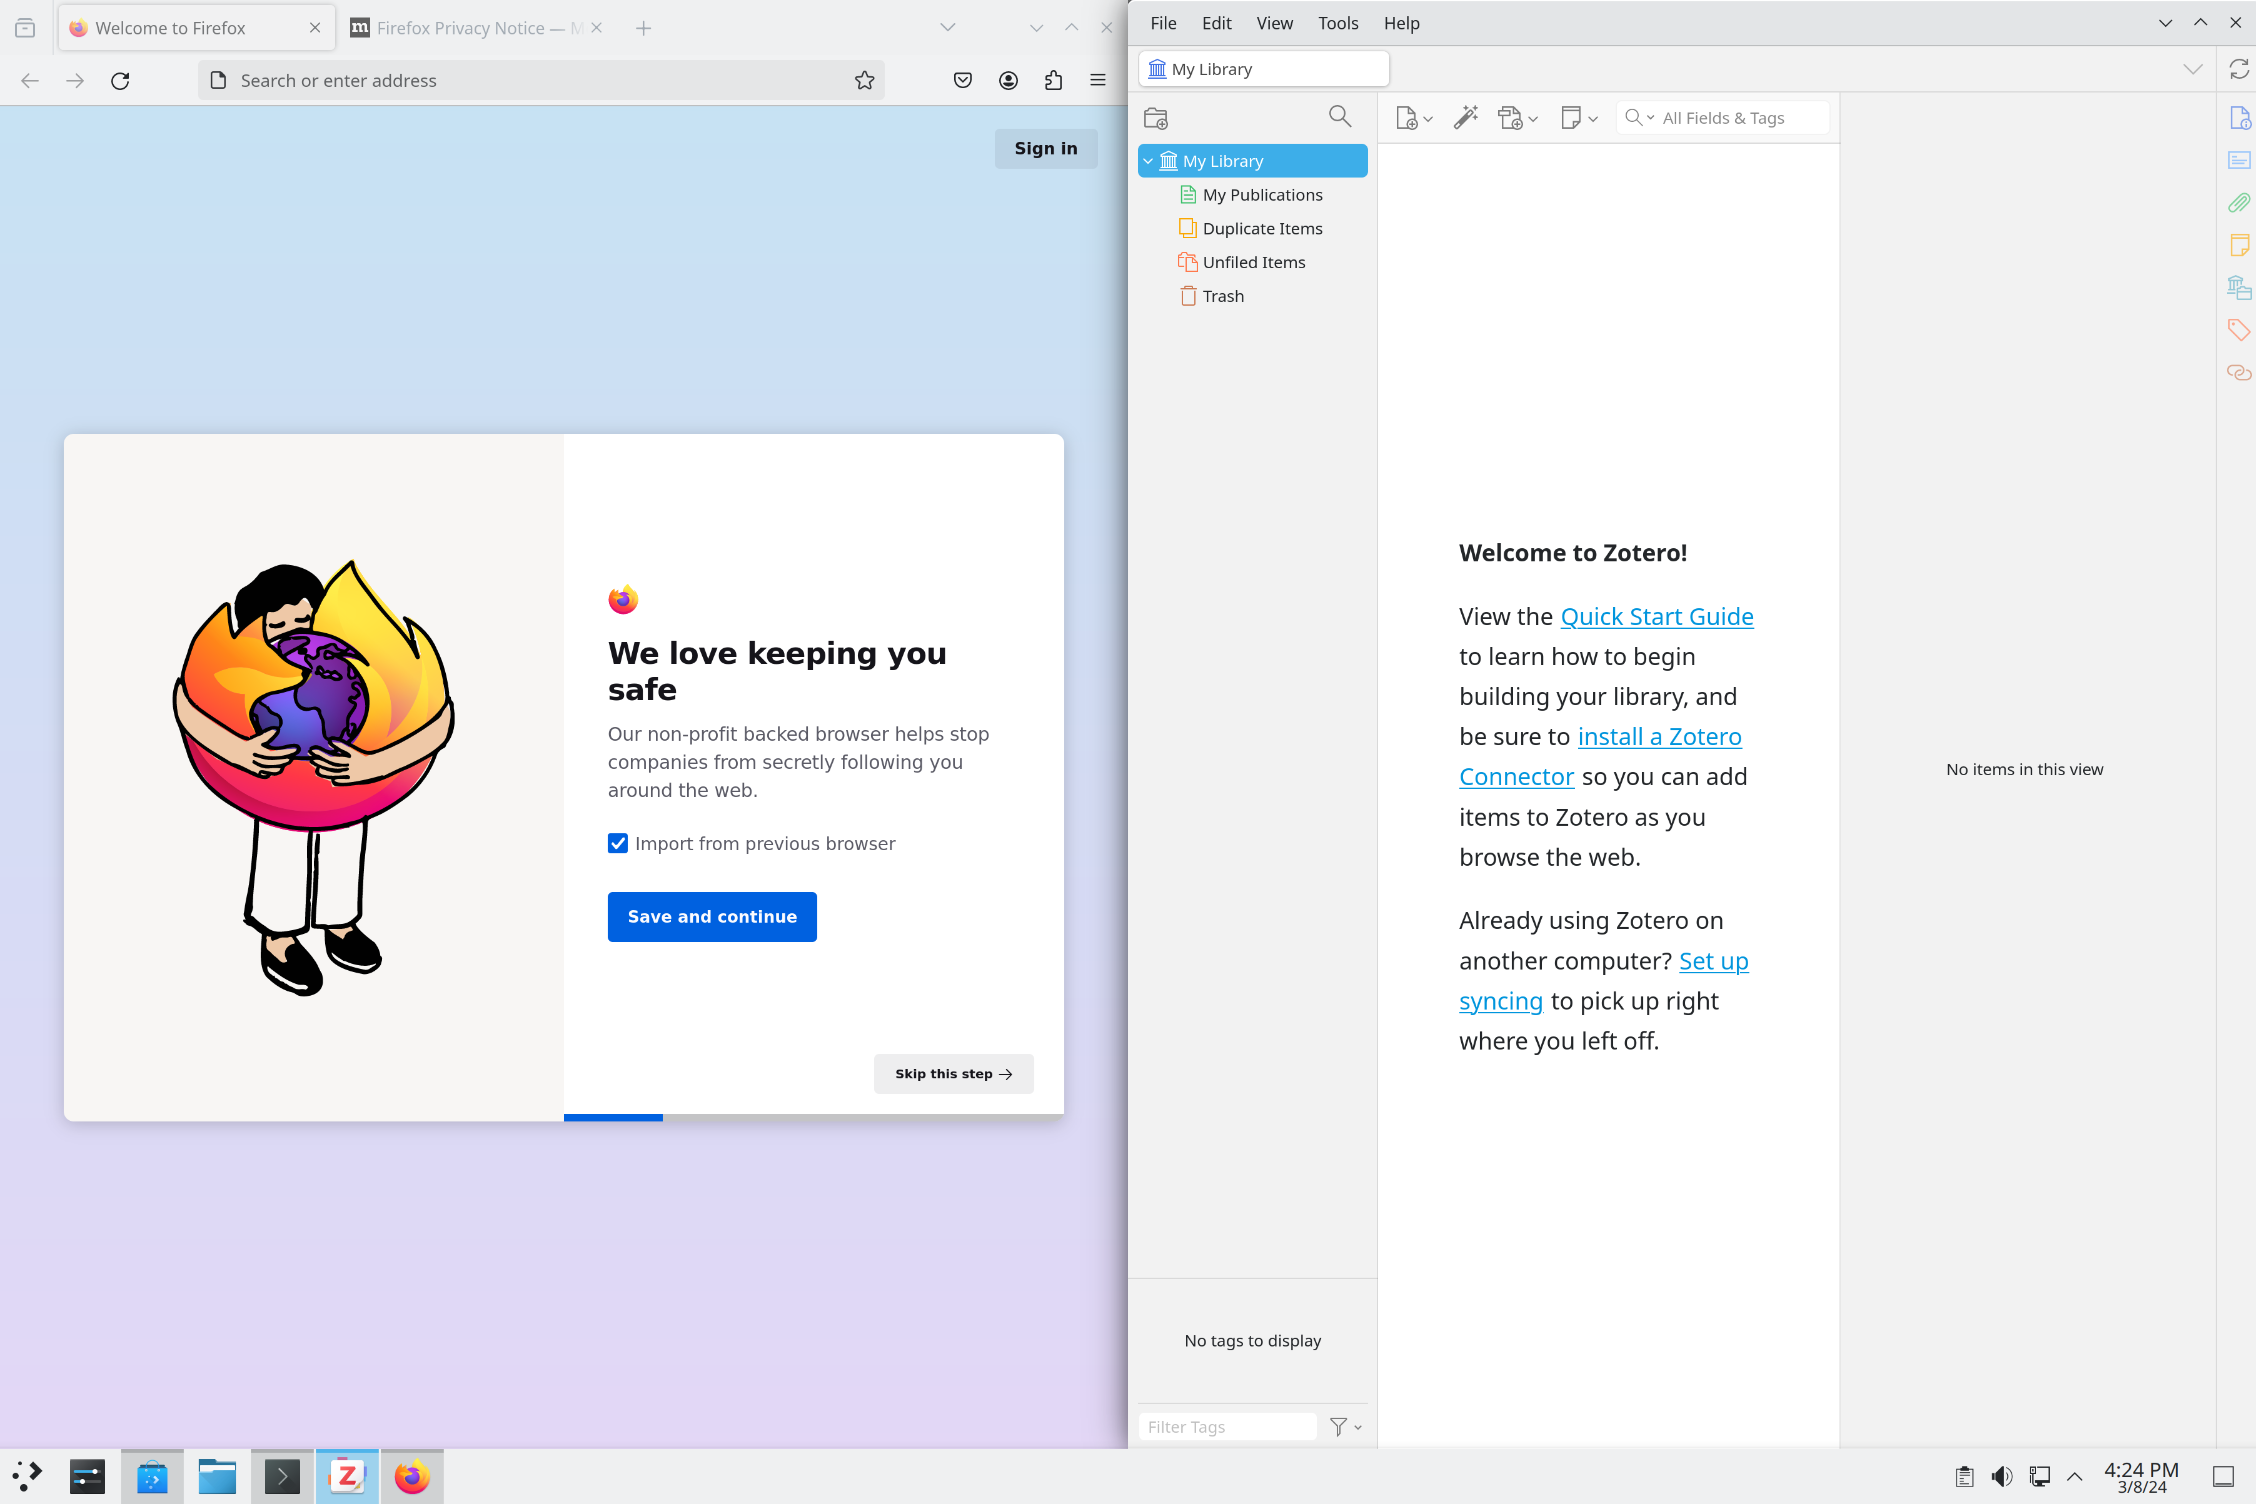Collapse the My Library tree node
2256x1504 pixels.
tap(1149, 161)
